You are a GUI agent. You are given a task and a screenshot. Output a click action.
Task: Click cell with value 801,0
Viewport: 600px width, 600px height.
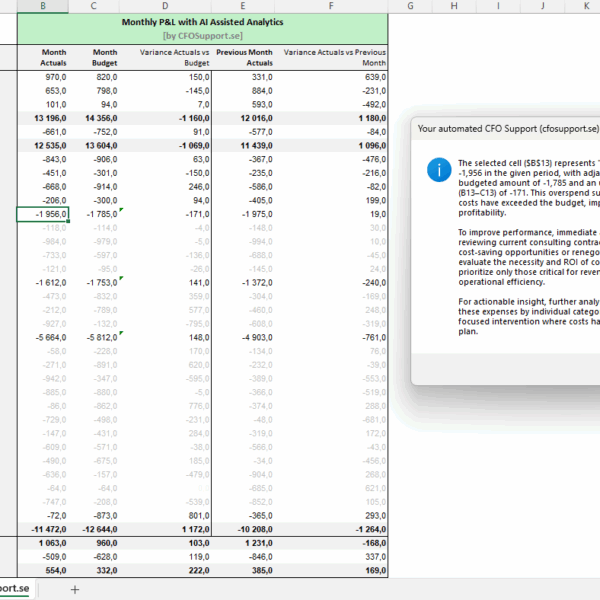pos(165,516)
